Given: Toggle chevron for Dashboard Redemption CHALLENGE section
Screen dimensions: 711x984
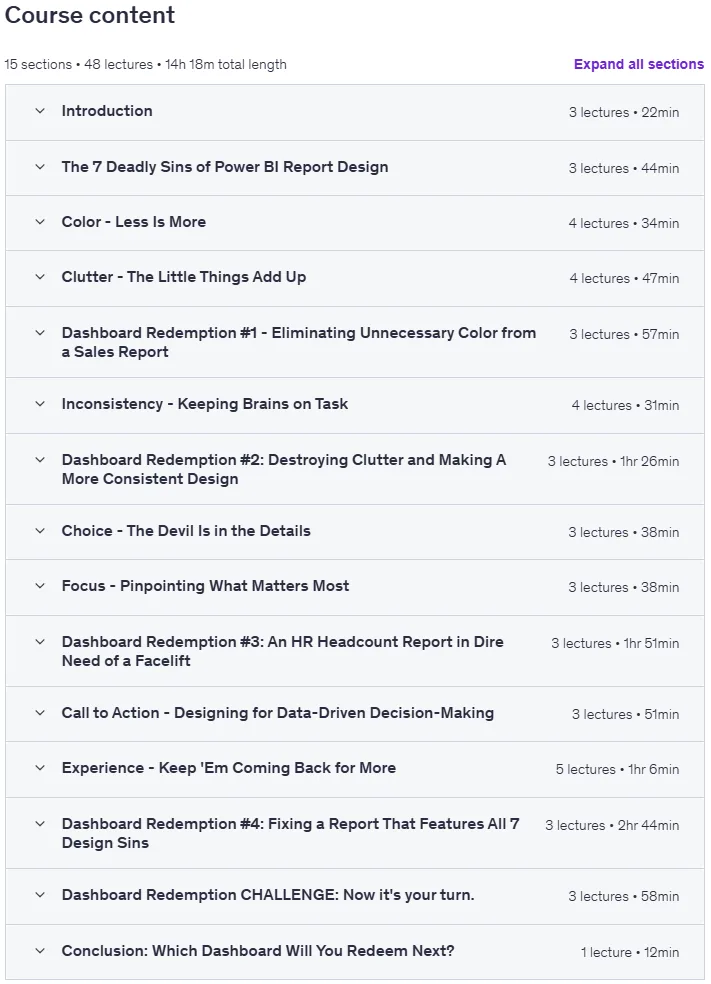Looking at the screenshot, I should click(x=40, y=895).
